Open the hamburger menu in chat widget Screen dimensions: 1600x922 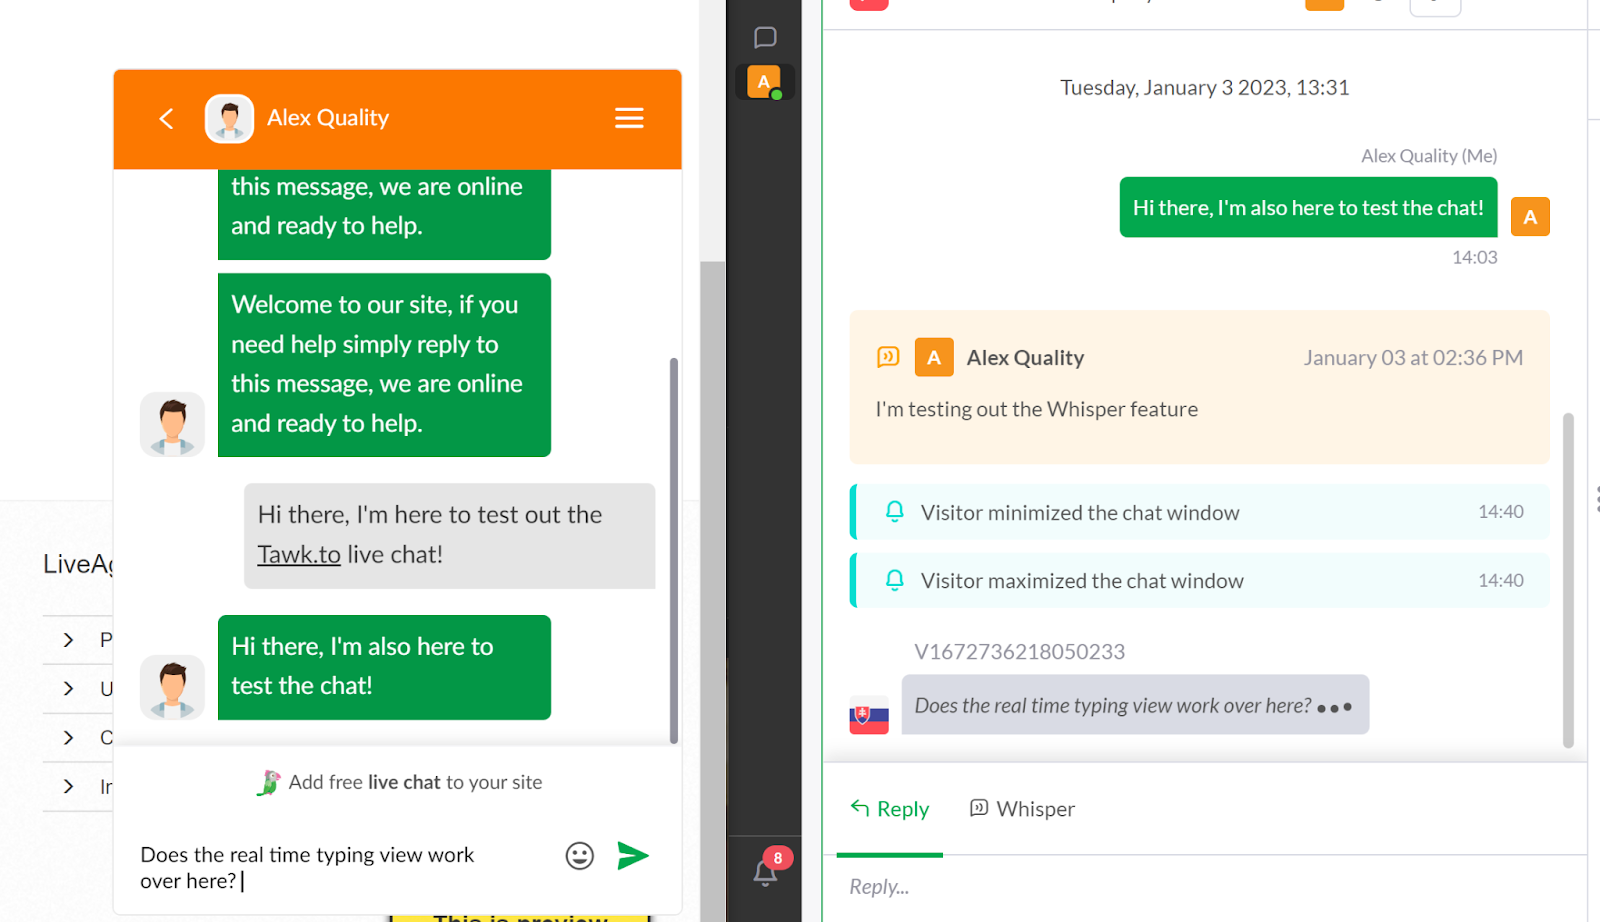628,119
